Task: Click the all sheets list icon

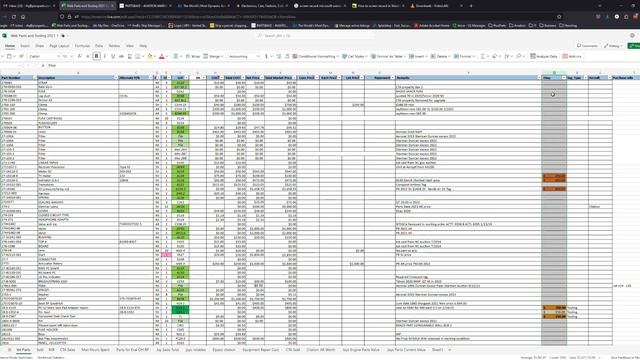Action: point(9,350)
